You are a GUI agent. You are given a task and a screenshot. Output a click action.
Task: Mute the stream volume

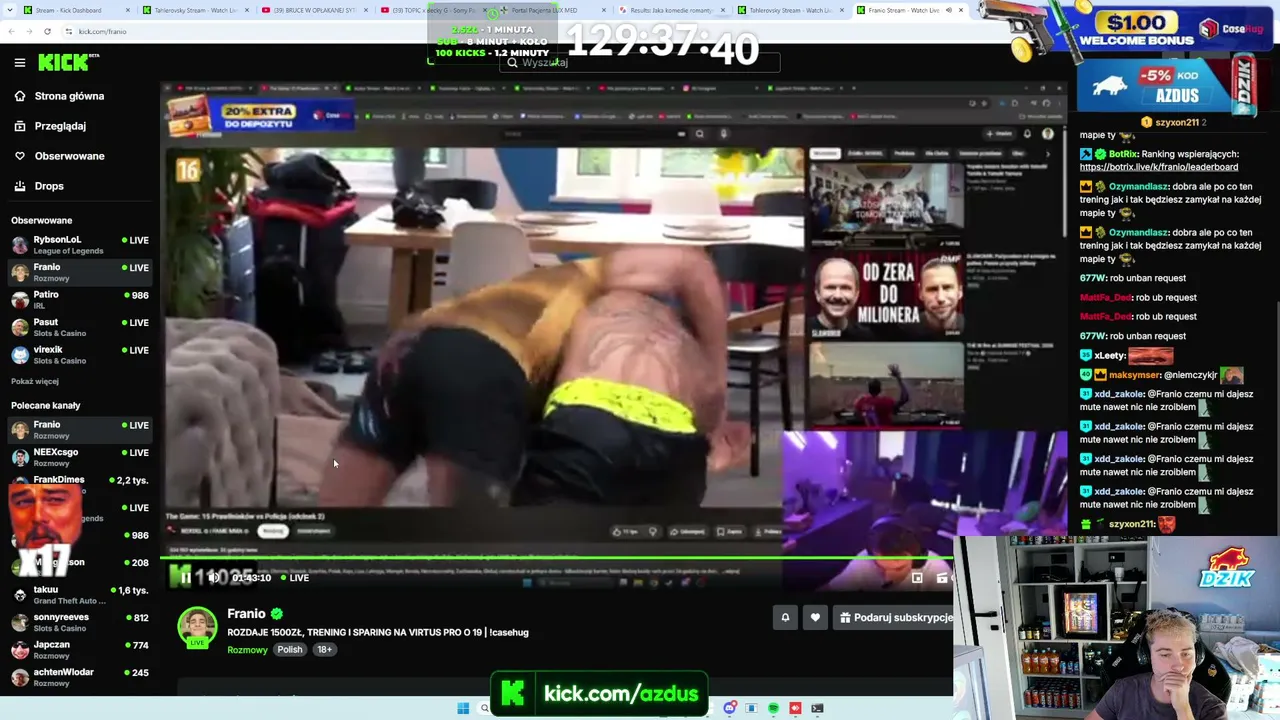(x=213, y=578)
